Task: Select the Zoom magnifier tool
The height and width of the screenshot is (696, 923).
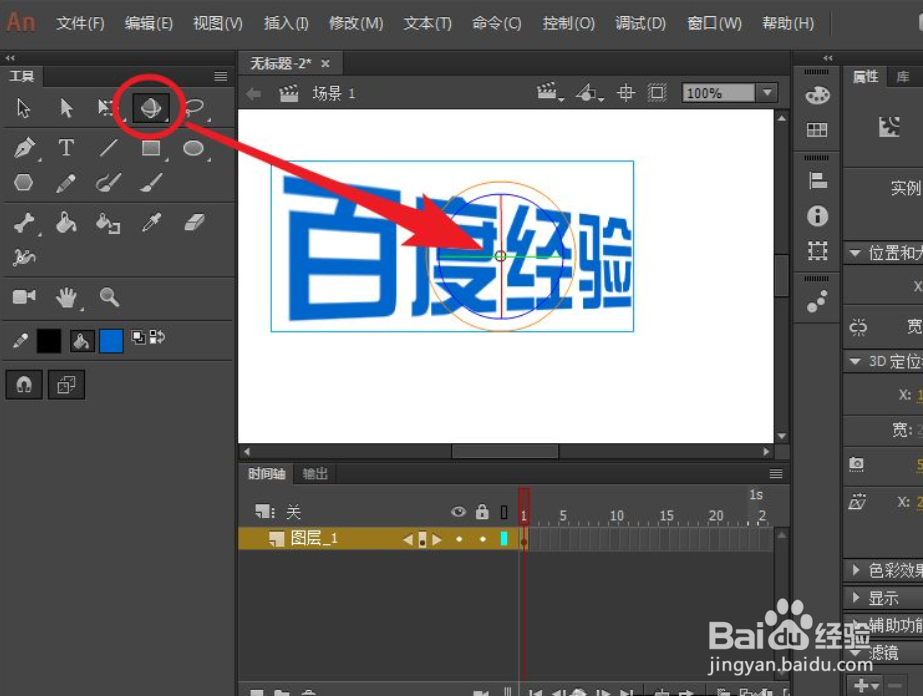Action: (109, 297)
